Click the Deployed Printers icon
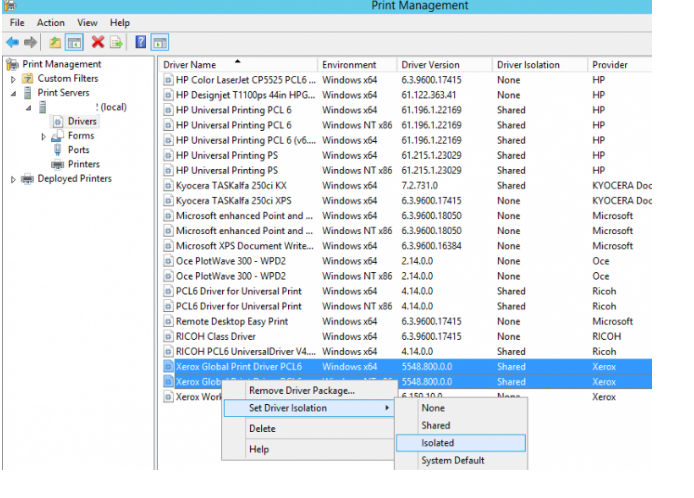694x498 pixels. click(x=27, y=179)
